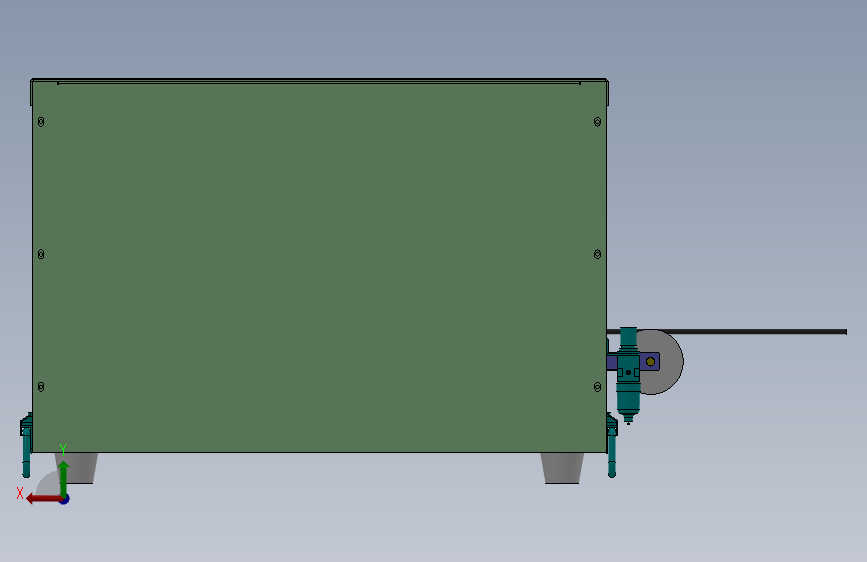The height and width of the screenshot is (562, 867).
Task: Pick the teal air filter regulator unit
Action: [628, 374]
